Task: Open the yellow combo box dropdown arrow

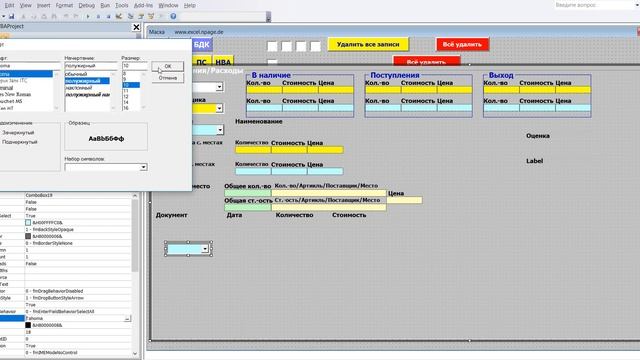Action: coord(219,108)
